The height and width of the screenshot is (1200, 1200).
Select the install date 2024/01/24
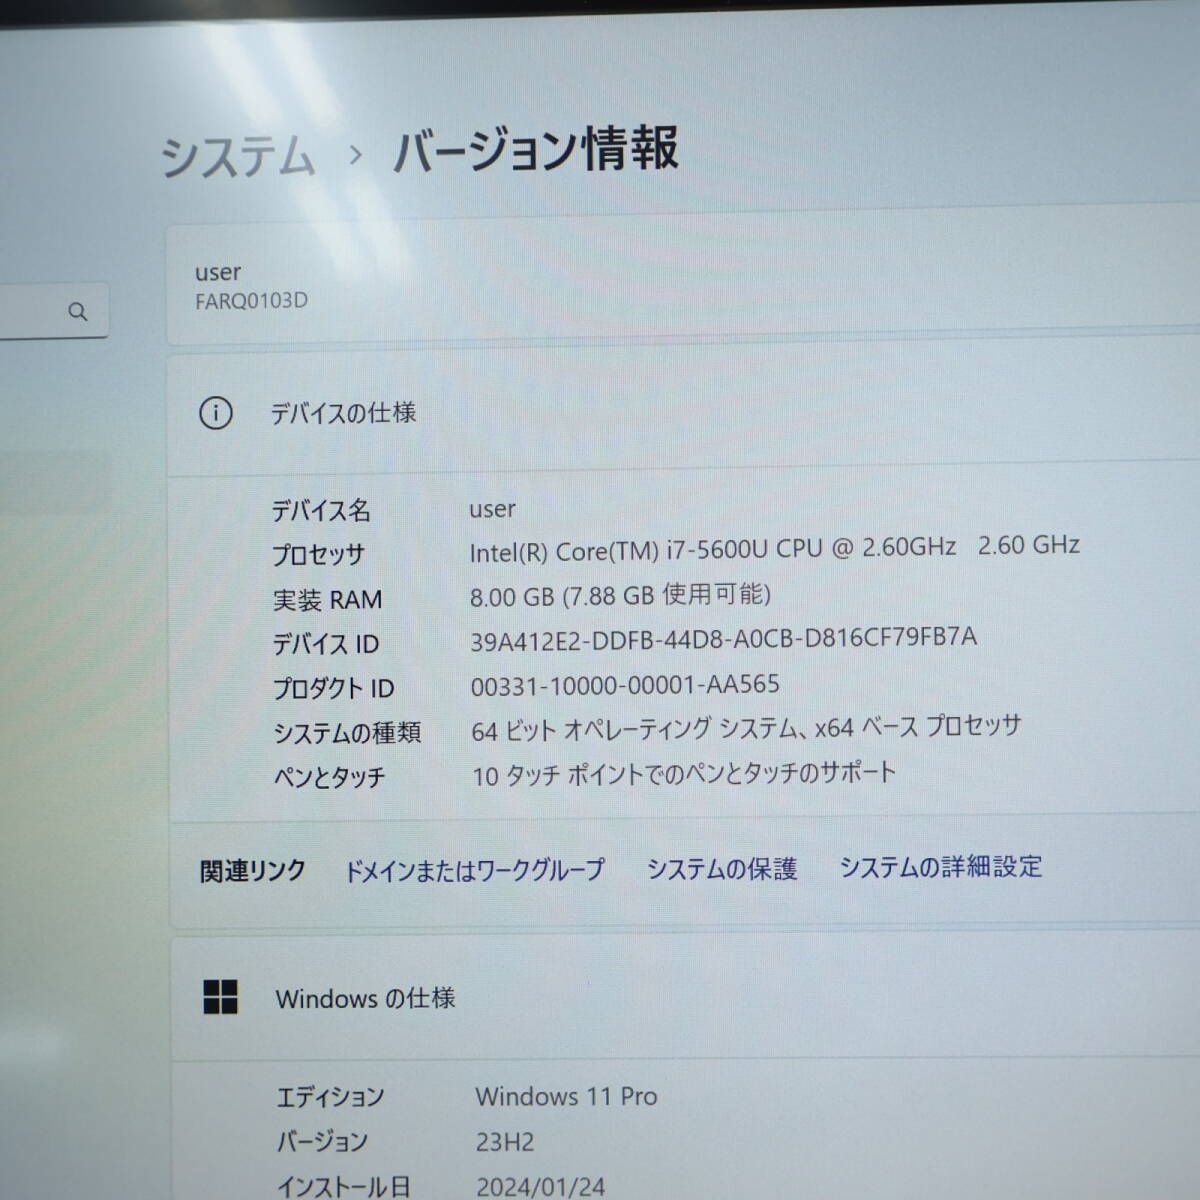(540, 1187)
